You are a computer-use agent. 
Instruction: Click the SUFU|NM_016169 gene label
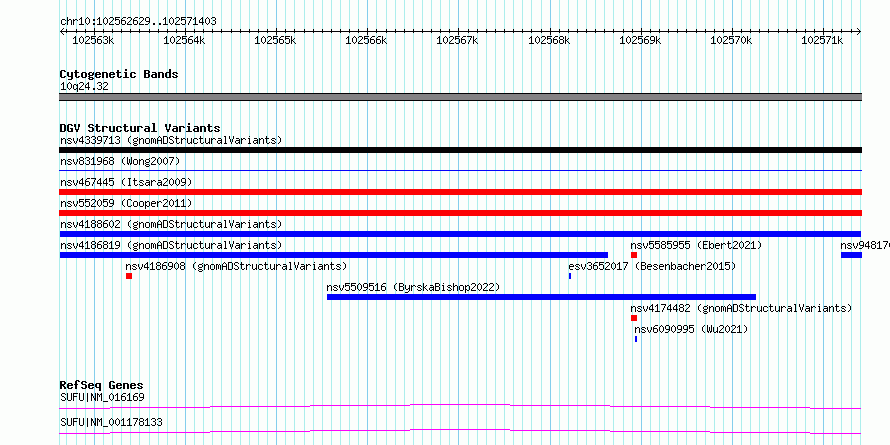point(102,397)
